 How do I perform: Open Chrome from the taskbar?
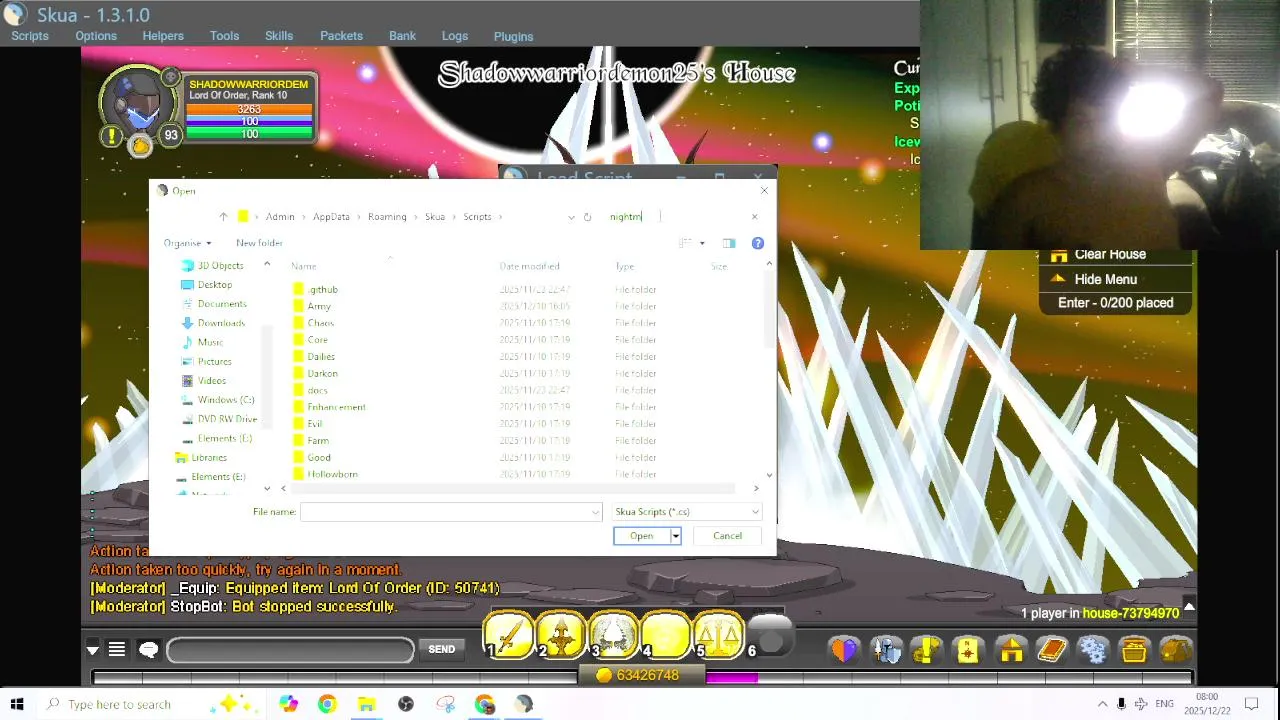coord(327,704)
